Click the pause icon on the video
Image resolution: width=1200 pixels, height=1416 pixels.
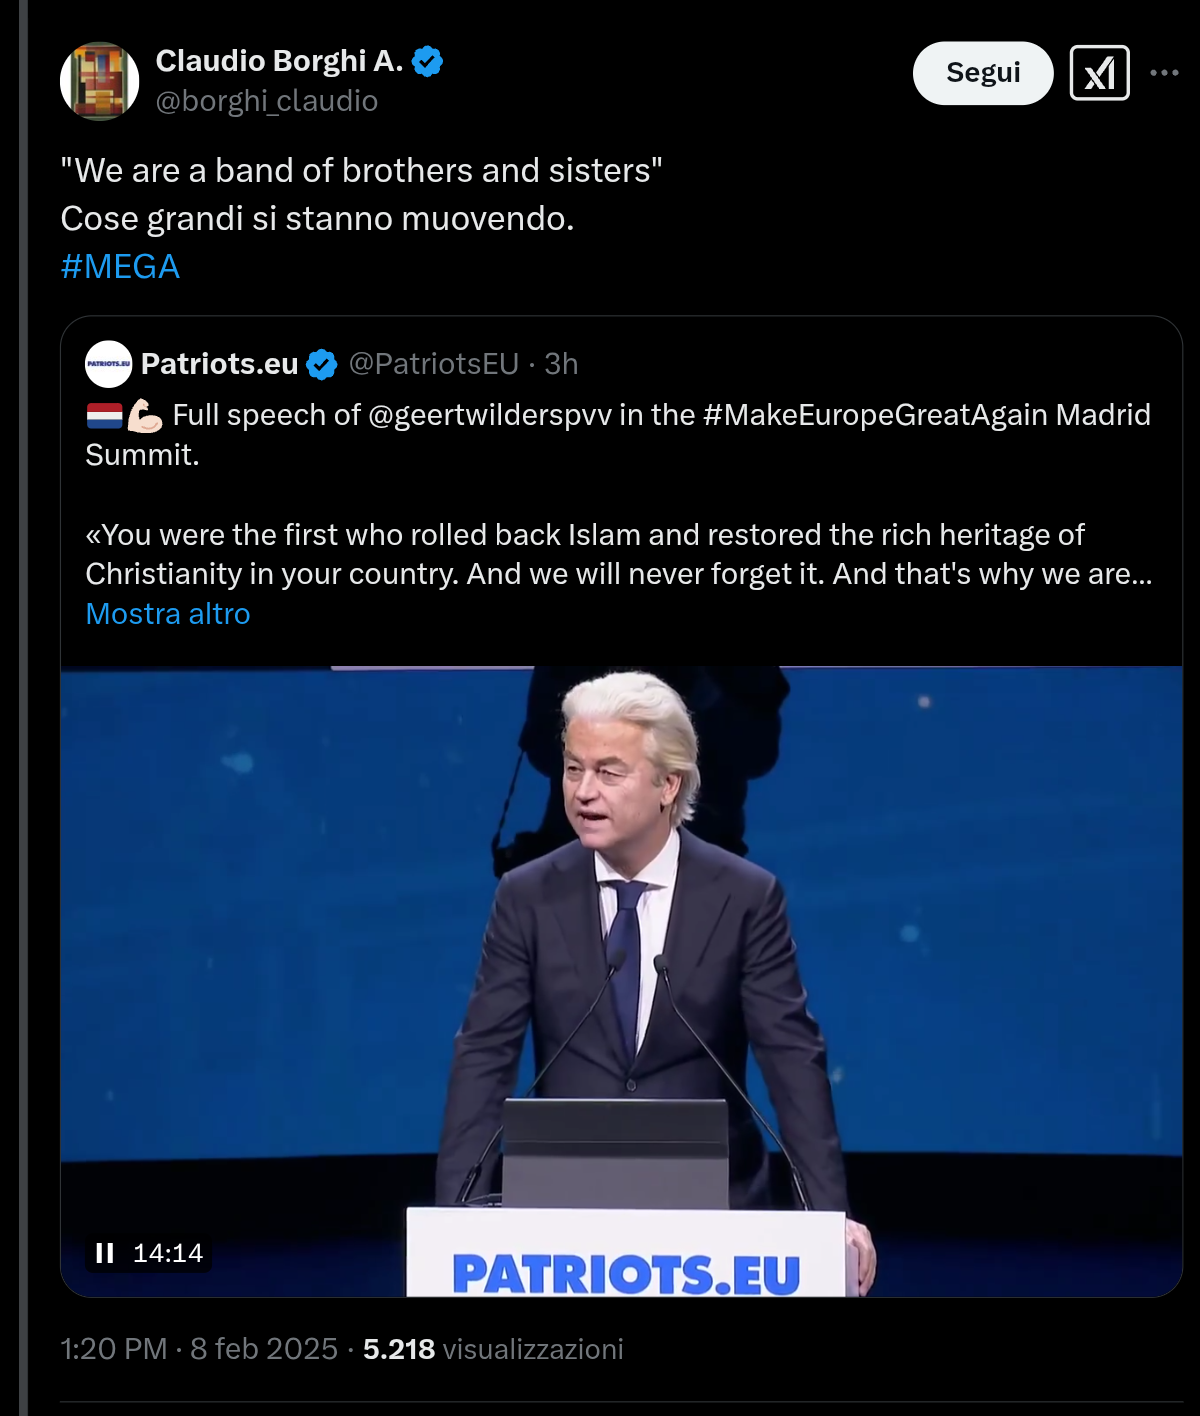[104, 1251]
